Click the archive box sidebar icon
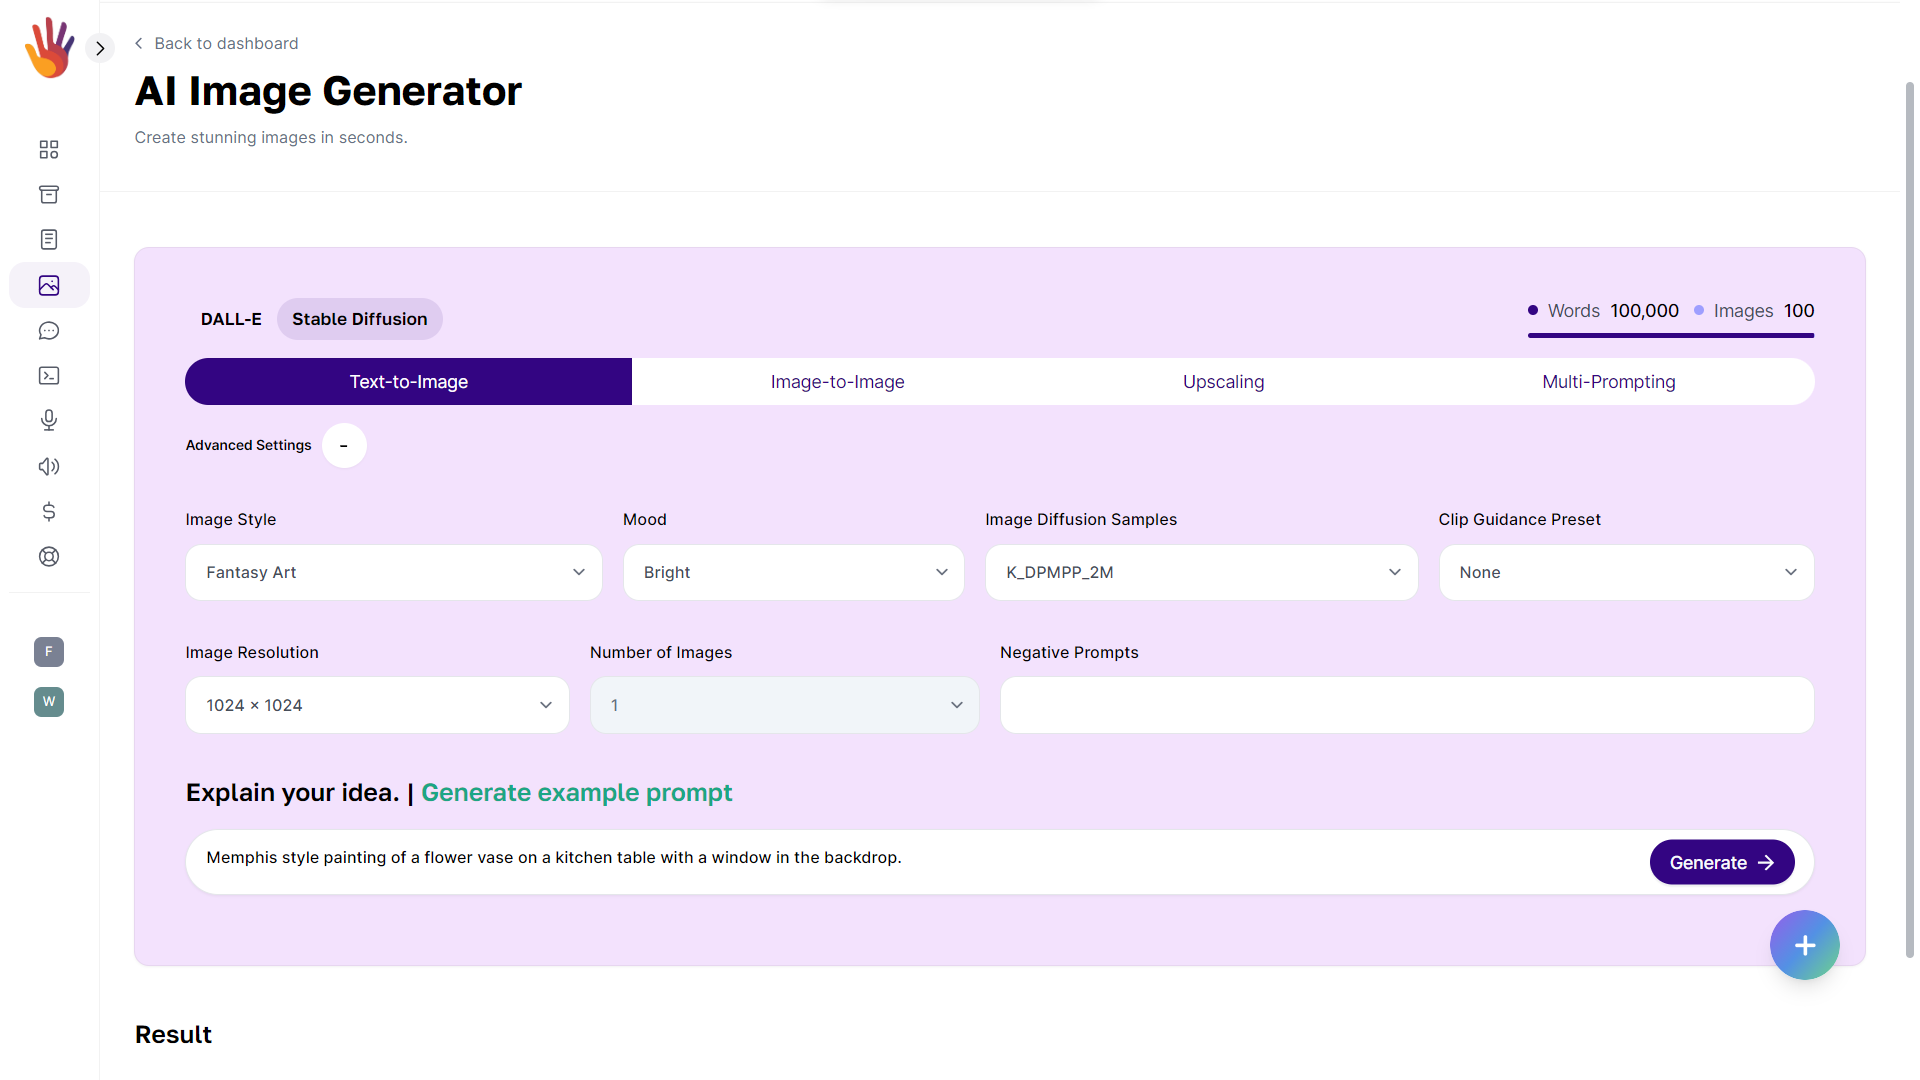 point(49,194)
